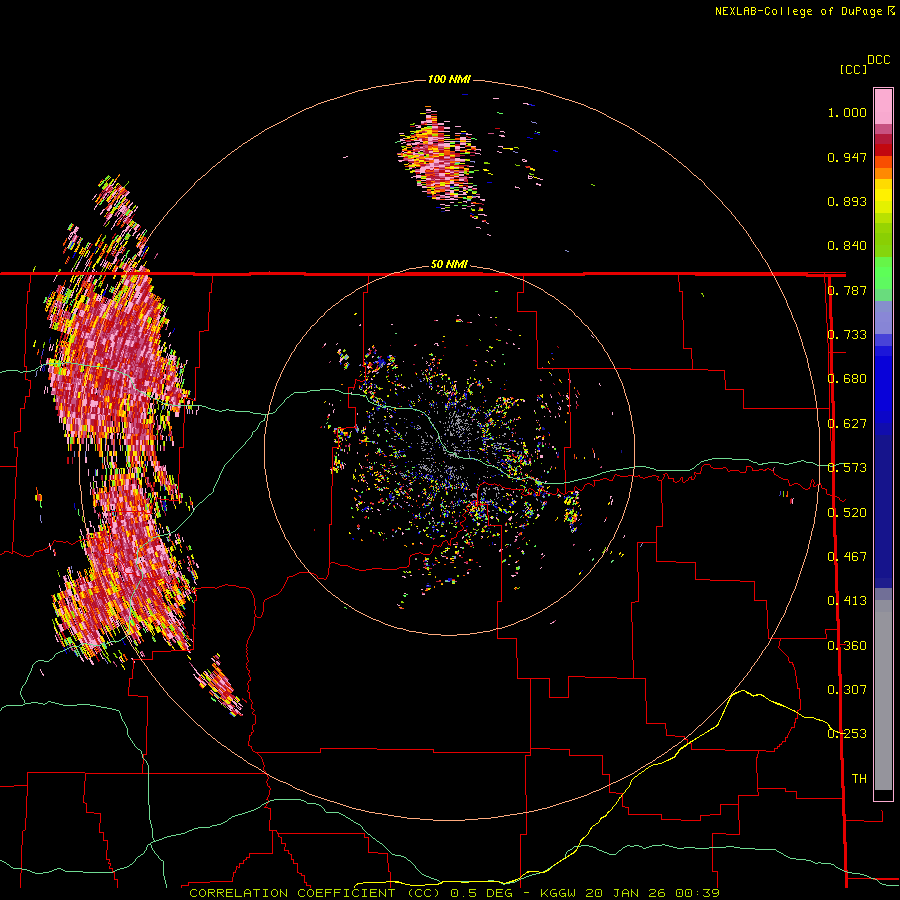The width and height of the screenshot is (900, 900).
Task: Click the 0.627 legend value
Action: (x=847, y=424)
